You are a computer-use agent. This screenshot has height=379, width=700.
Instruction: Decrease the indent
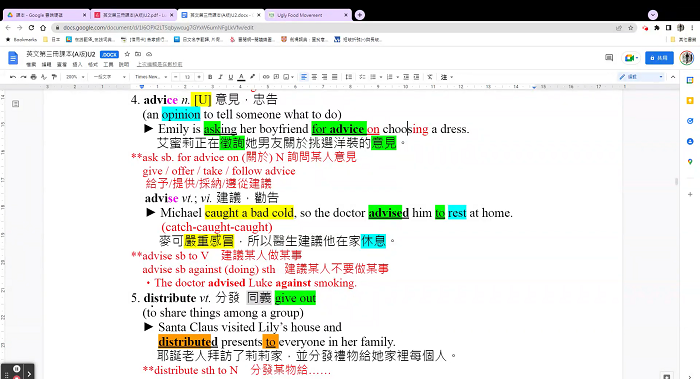406,77
